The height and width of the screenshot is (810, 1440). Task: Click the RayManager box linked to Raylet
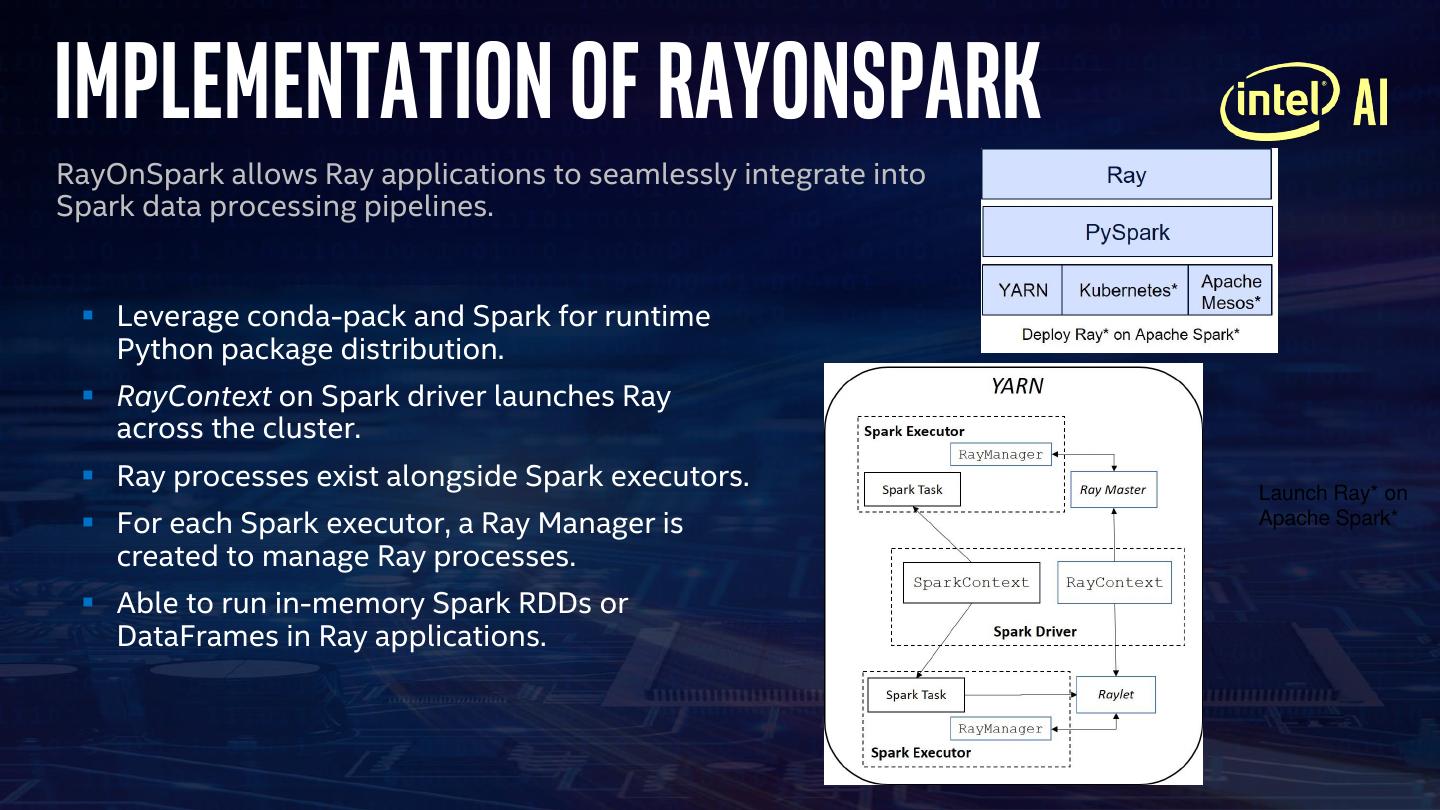(x=1000, y=729)
